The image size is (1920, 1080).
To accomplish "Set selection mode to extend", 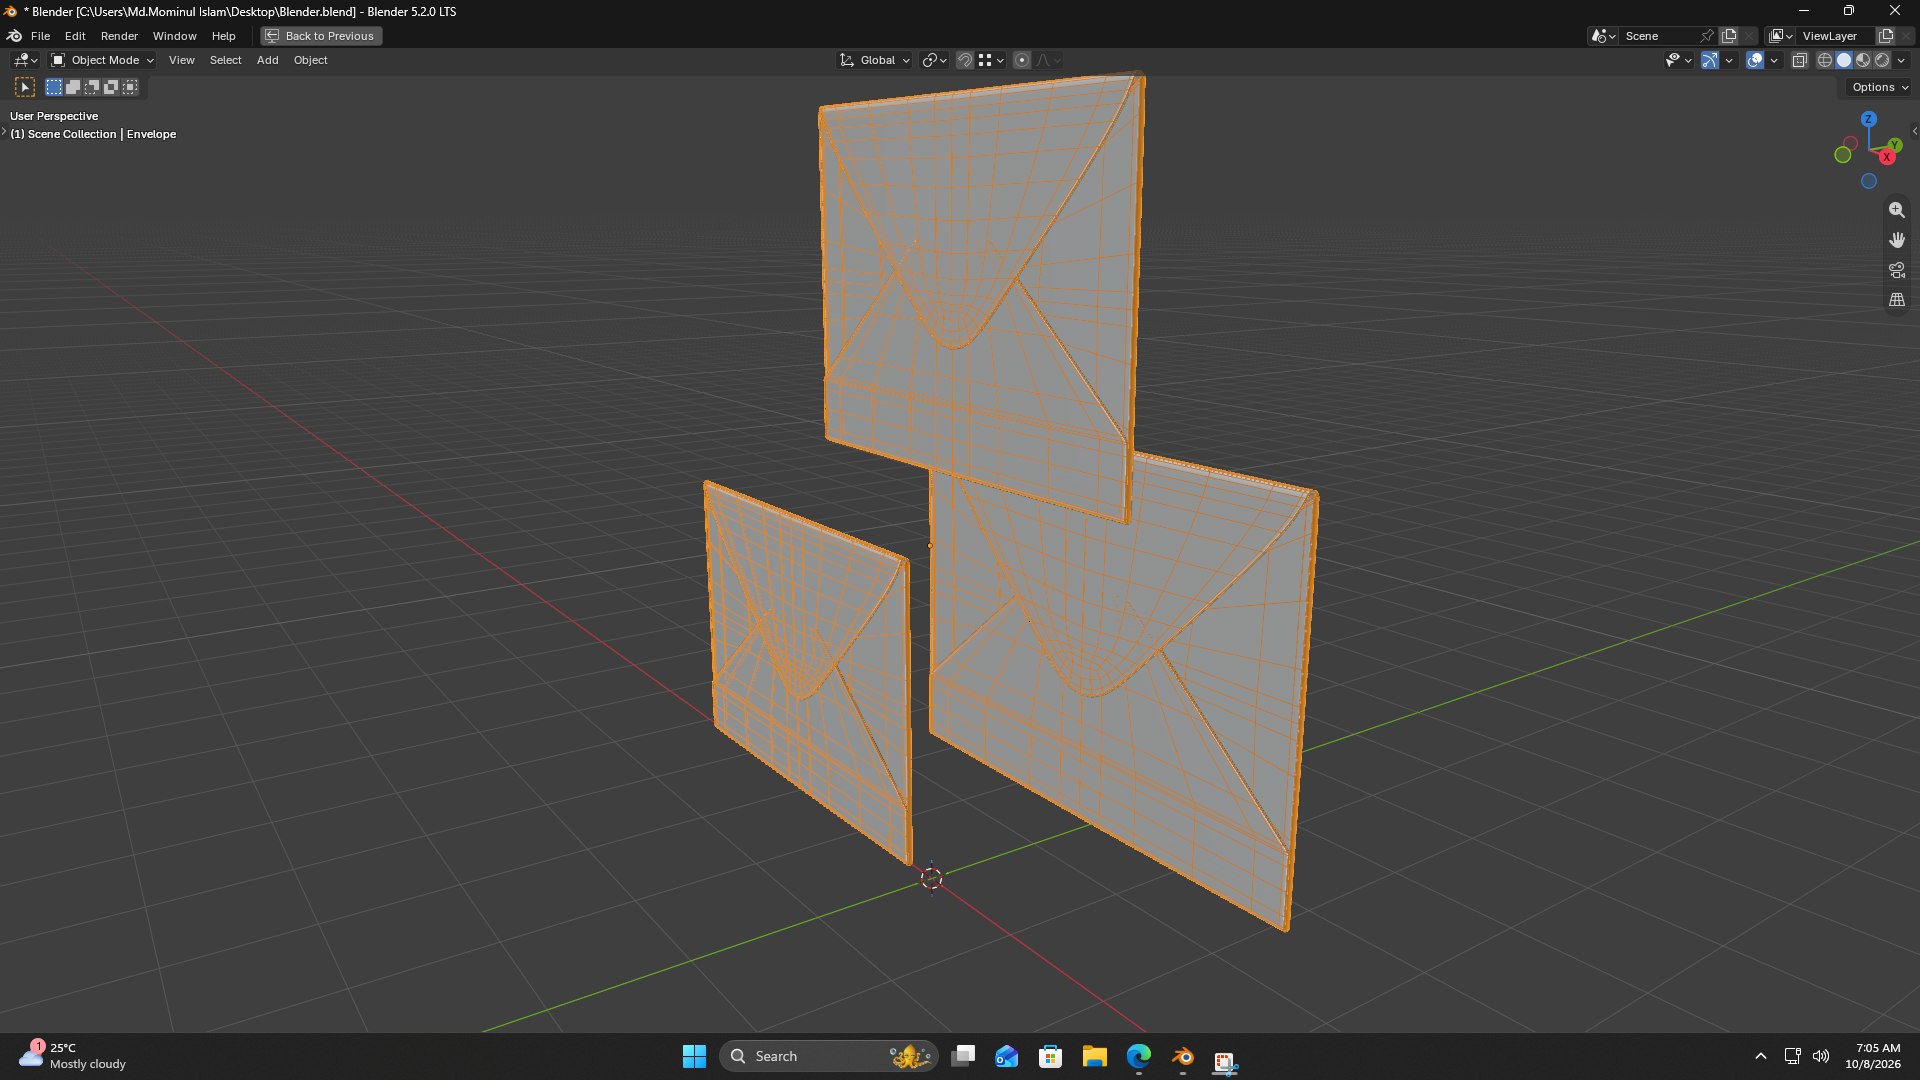I will coord(73,88).
